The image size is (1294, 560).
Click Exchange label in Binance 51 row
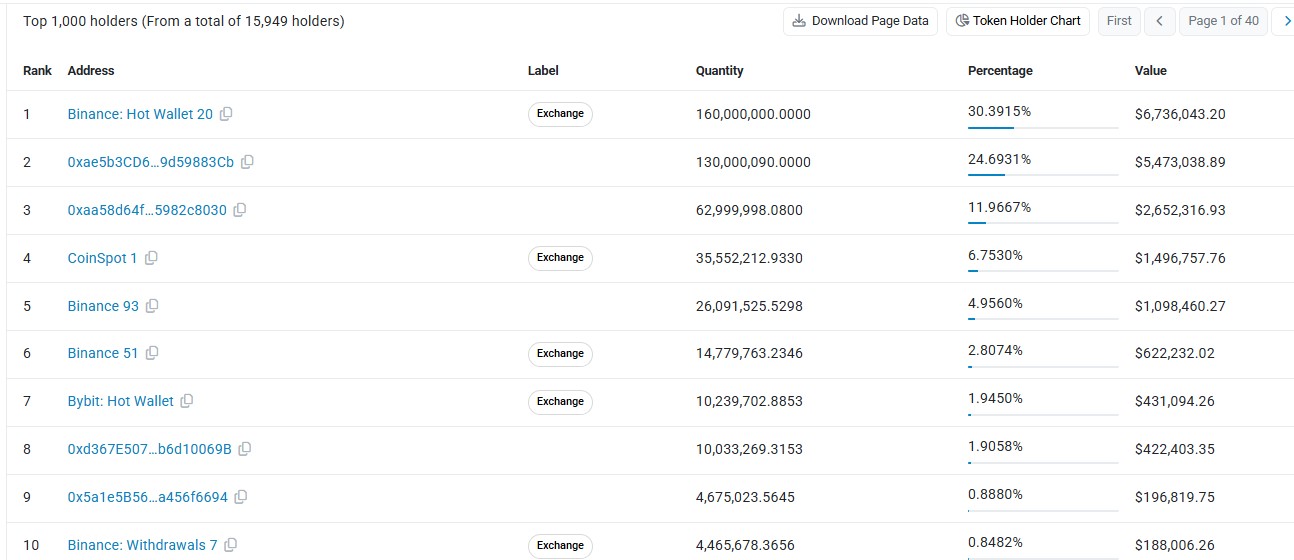pyautogui.click(x=560, y=353)
